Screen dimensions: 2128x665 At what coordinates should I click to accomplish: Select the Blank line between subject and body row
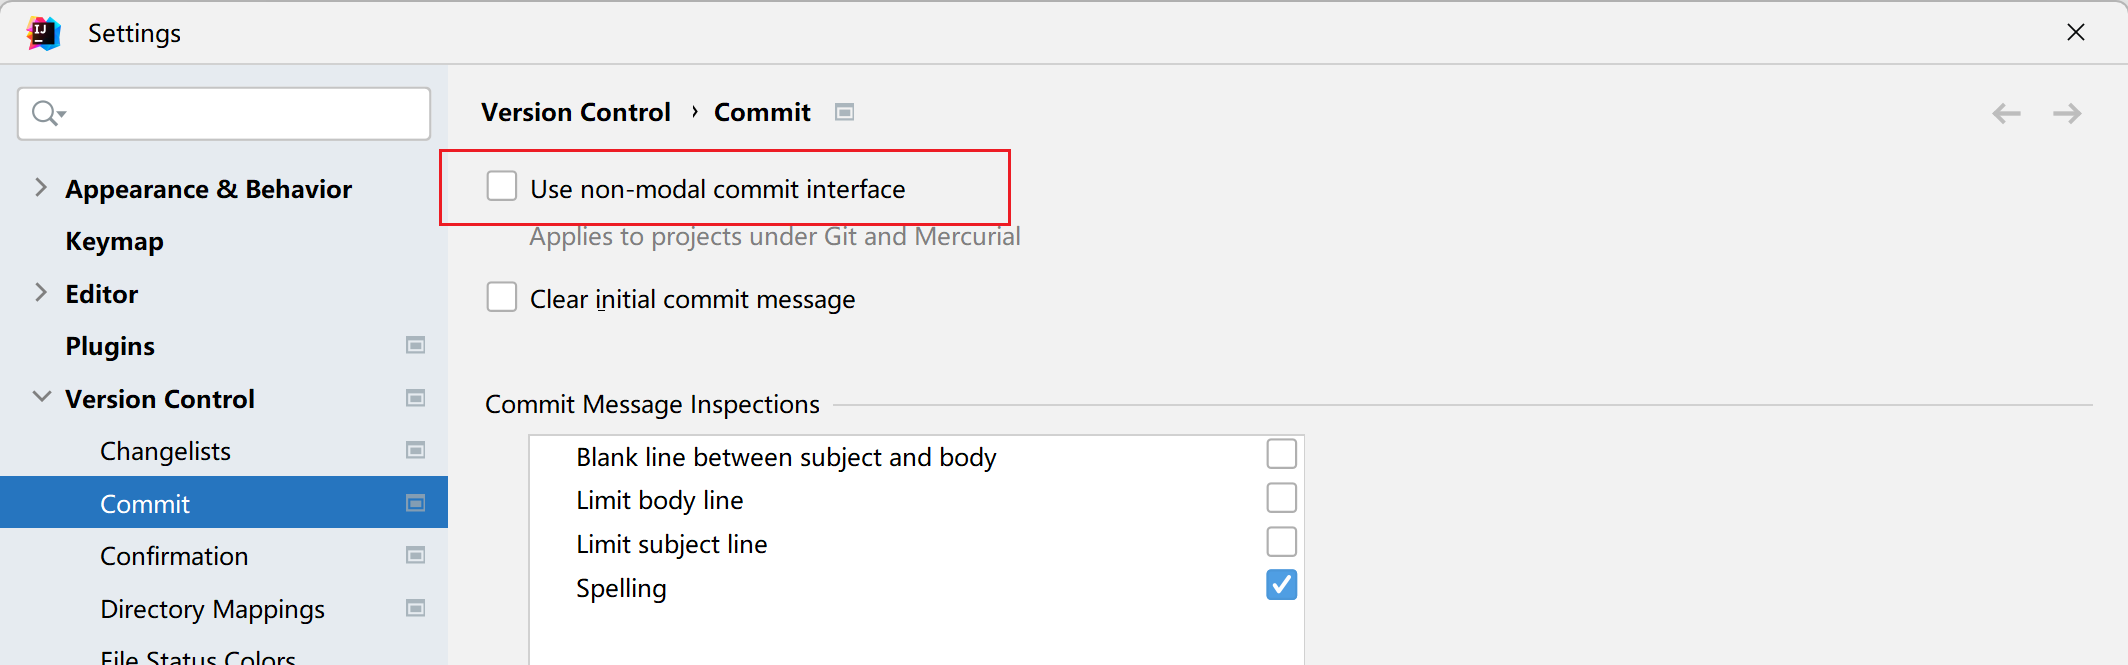786,457
